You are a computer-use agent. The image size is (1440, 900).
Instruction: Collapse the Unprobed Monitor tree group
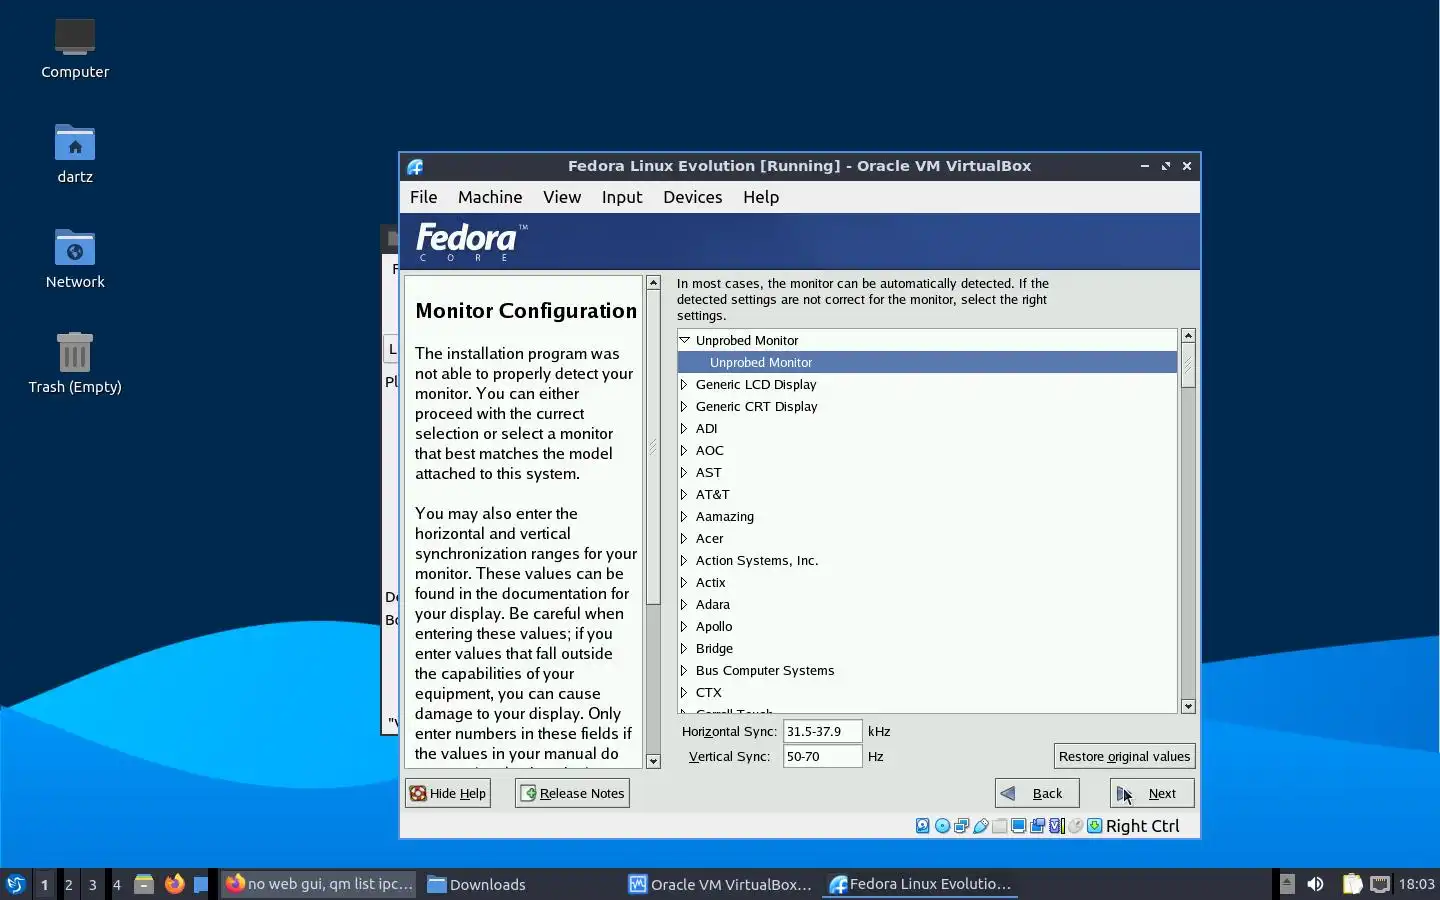(x=685, y=340)
